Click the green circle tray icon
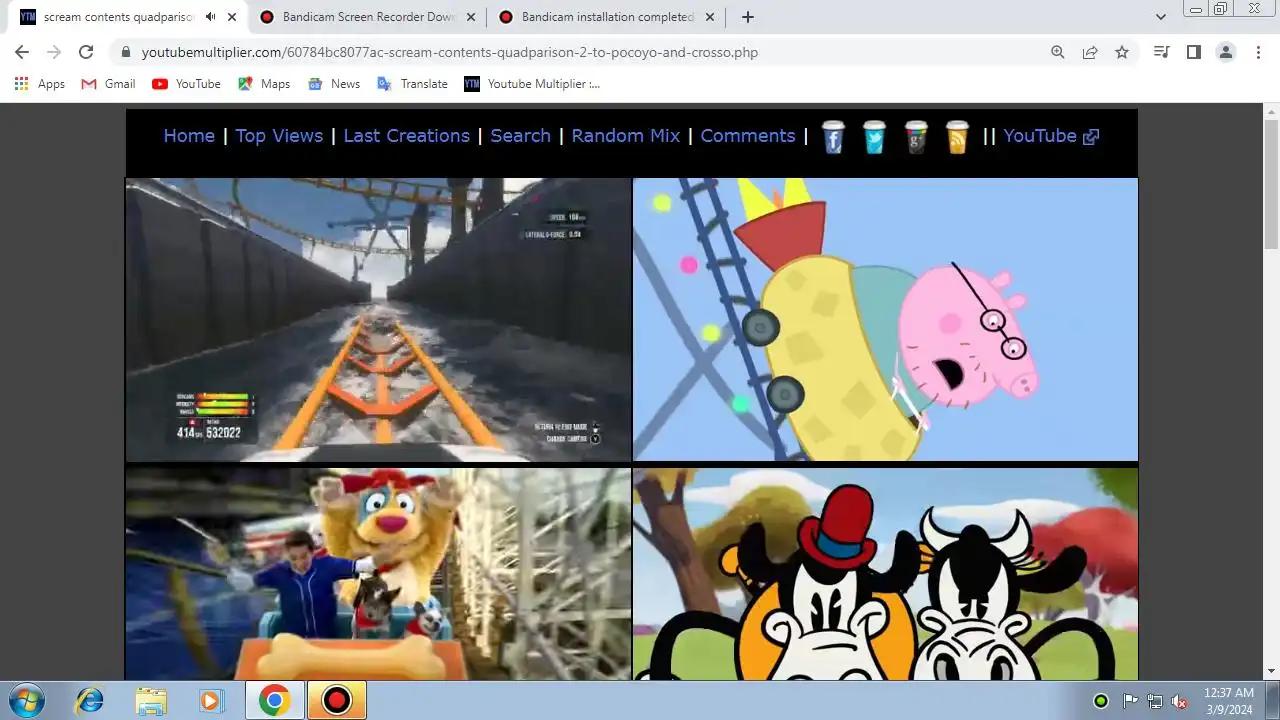Image resolution: width=1280 pixels, height=720 pixels. click(x=1101, y=701)
